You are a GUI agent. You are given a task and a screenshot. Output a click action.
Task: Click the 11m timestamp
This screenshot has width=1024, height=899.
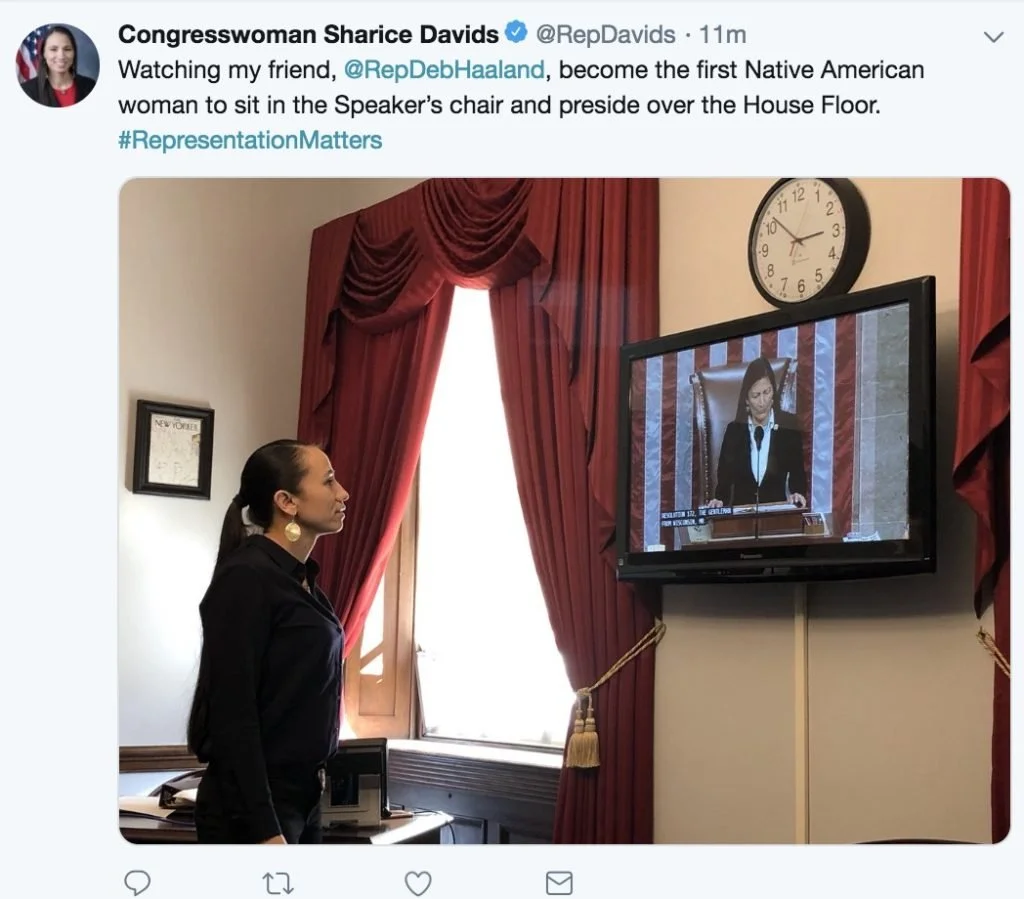[x=722, y=35]
